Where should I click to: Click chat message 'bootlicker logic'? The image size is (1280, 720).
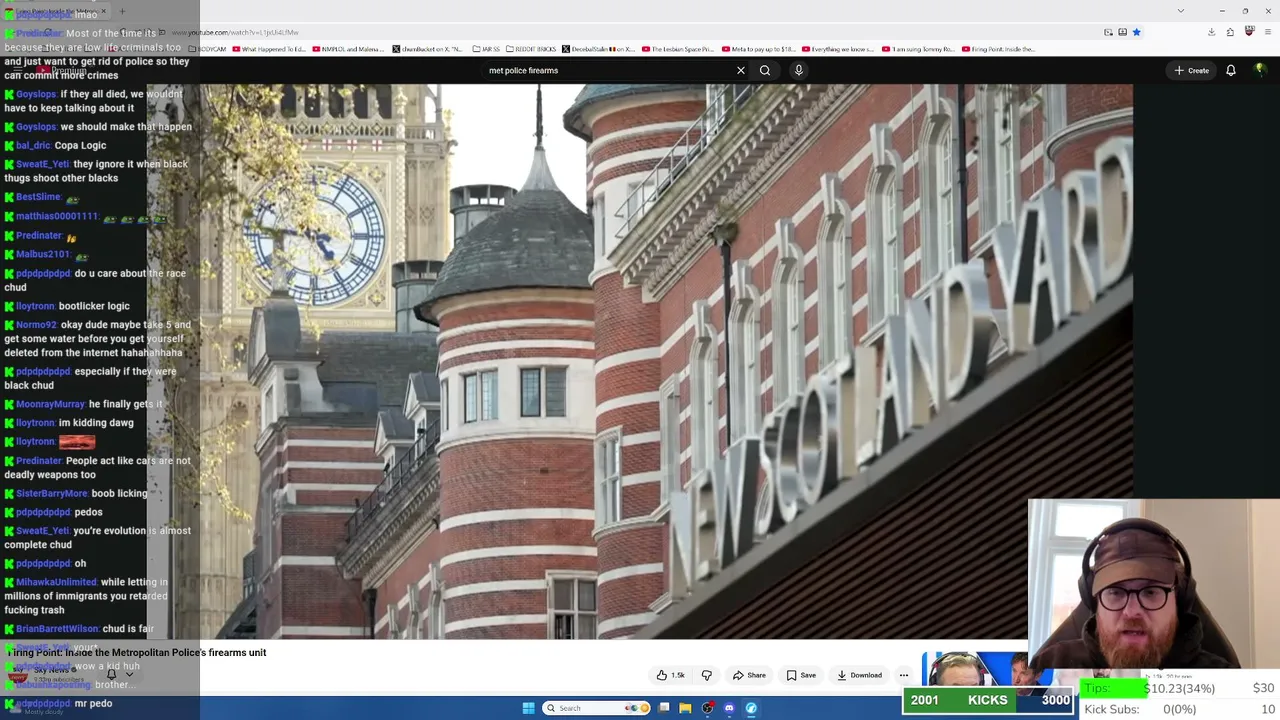click(x=94, y=306)
